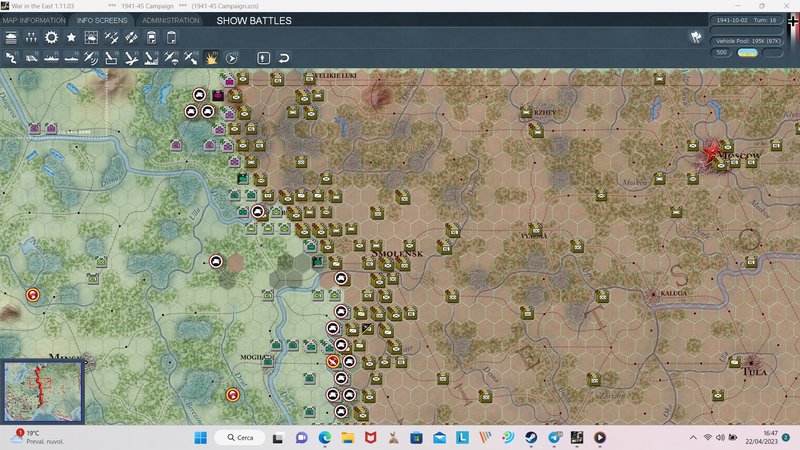Click the date and Turn 16 display
800x450 pixels.
tap(746, 20)
